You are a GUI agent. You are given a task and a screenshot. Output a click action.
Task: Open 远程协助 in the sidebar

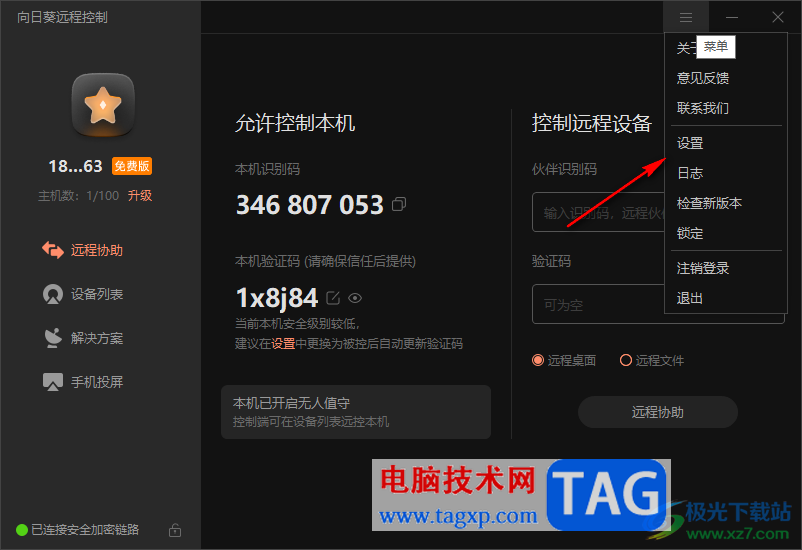[x=83, y=250]
